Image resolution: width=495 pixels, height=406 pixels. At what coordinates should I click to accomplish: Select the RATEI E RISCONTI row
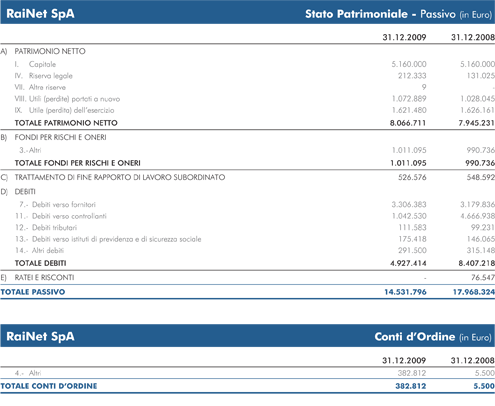(x=247, y=278)
